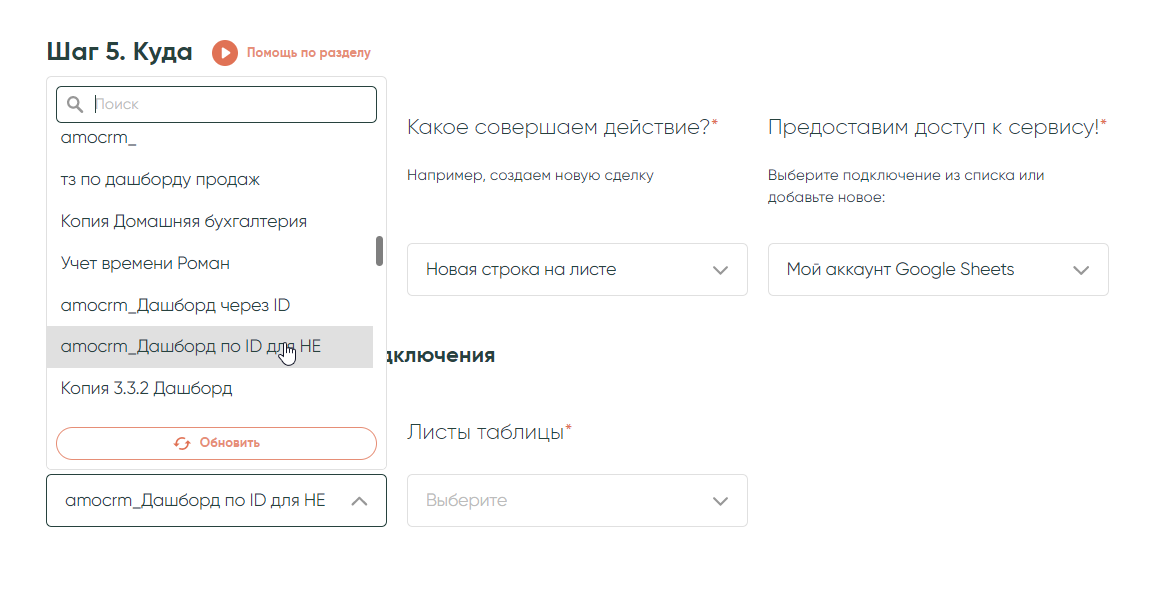
Task: Open the Помощь по разделу link
Action: tap(308, 53)
